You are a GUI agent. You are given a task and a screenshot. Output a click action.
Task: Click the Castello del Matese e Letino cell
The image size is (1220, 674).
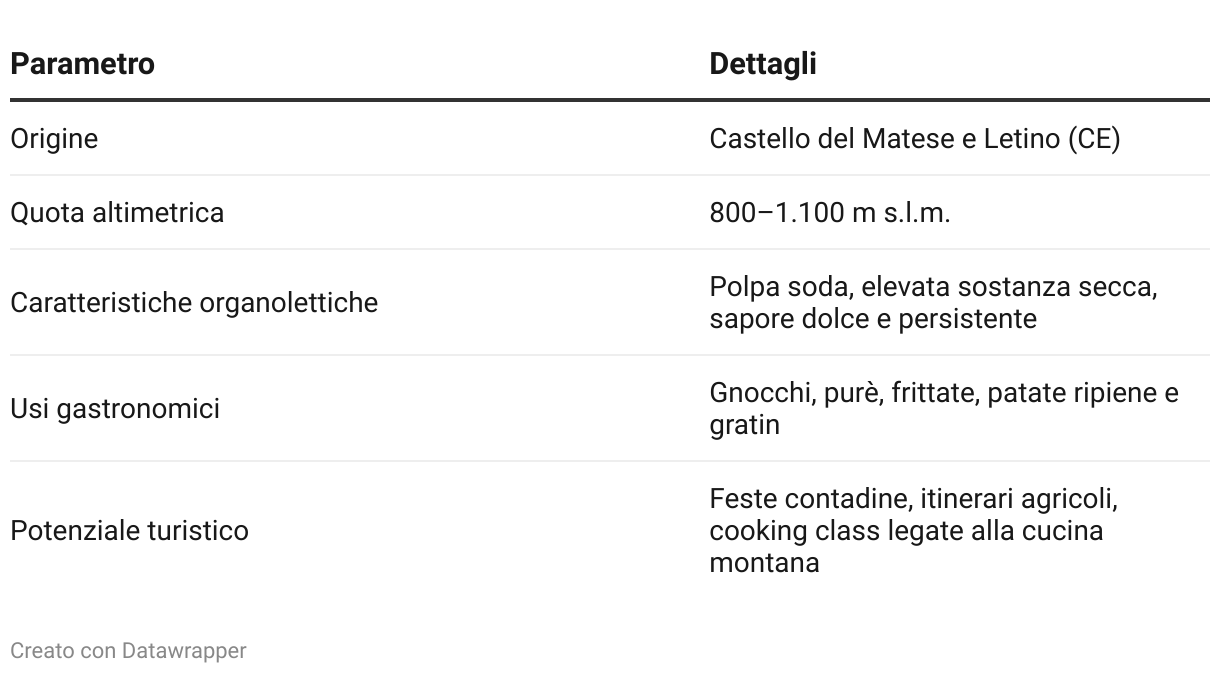(x=915, y=138)
